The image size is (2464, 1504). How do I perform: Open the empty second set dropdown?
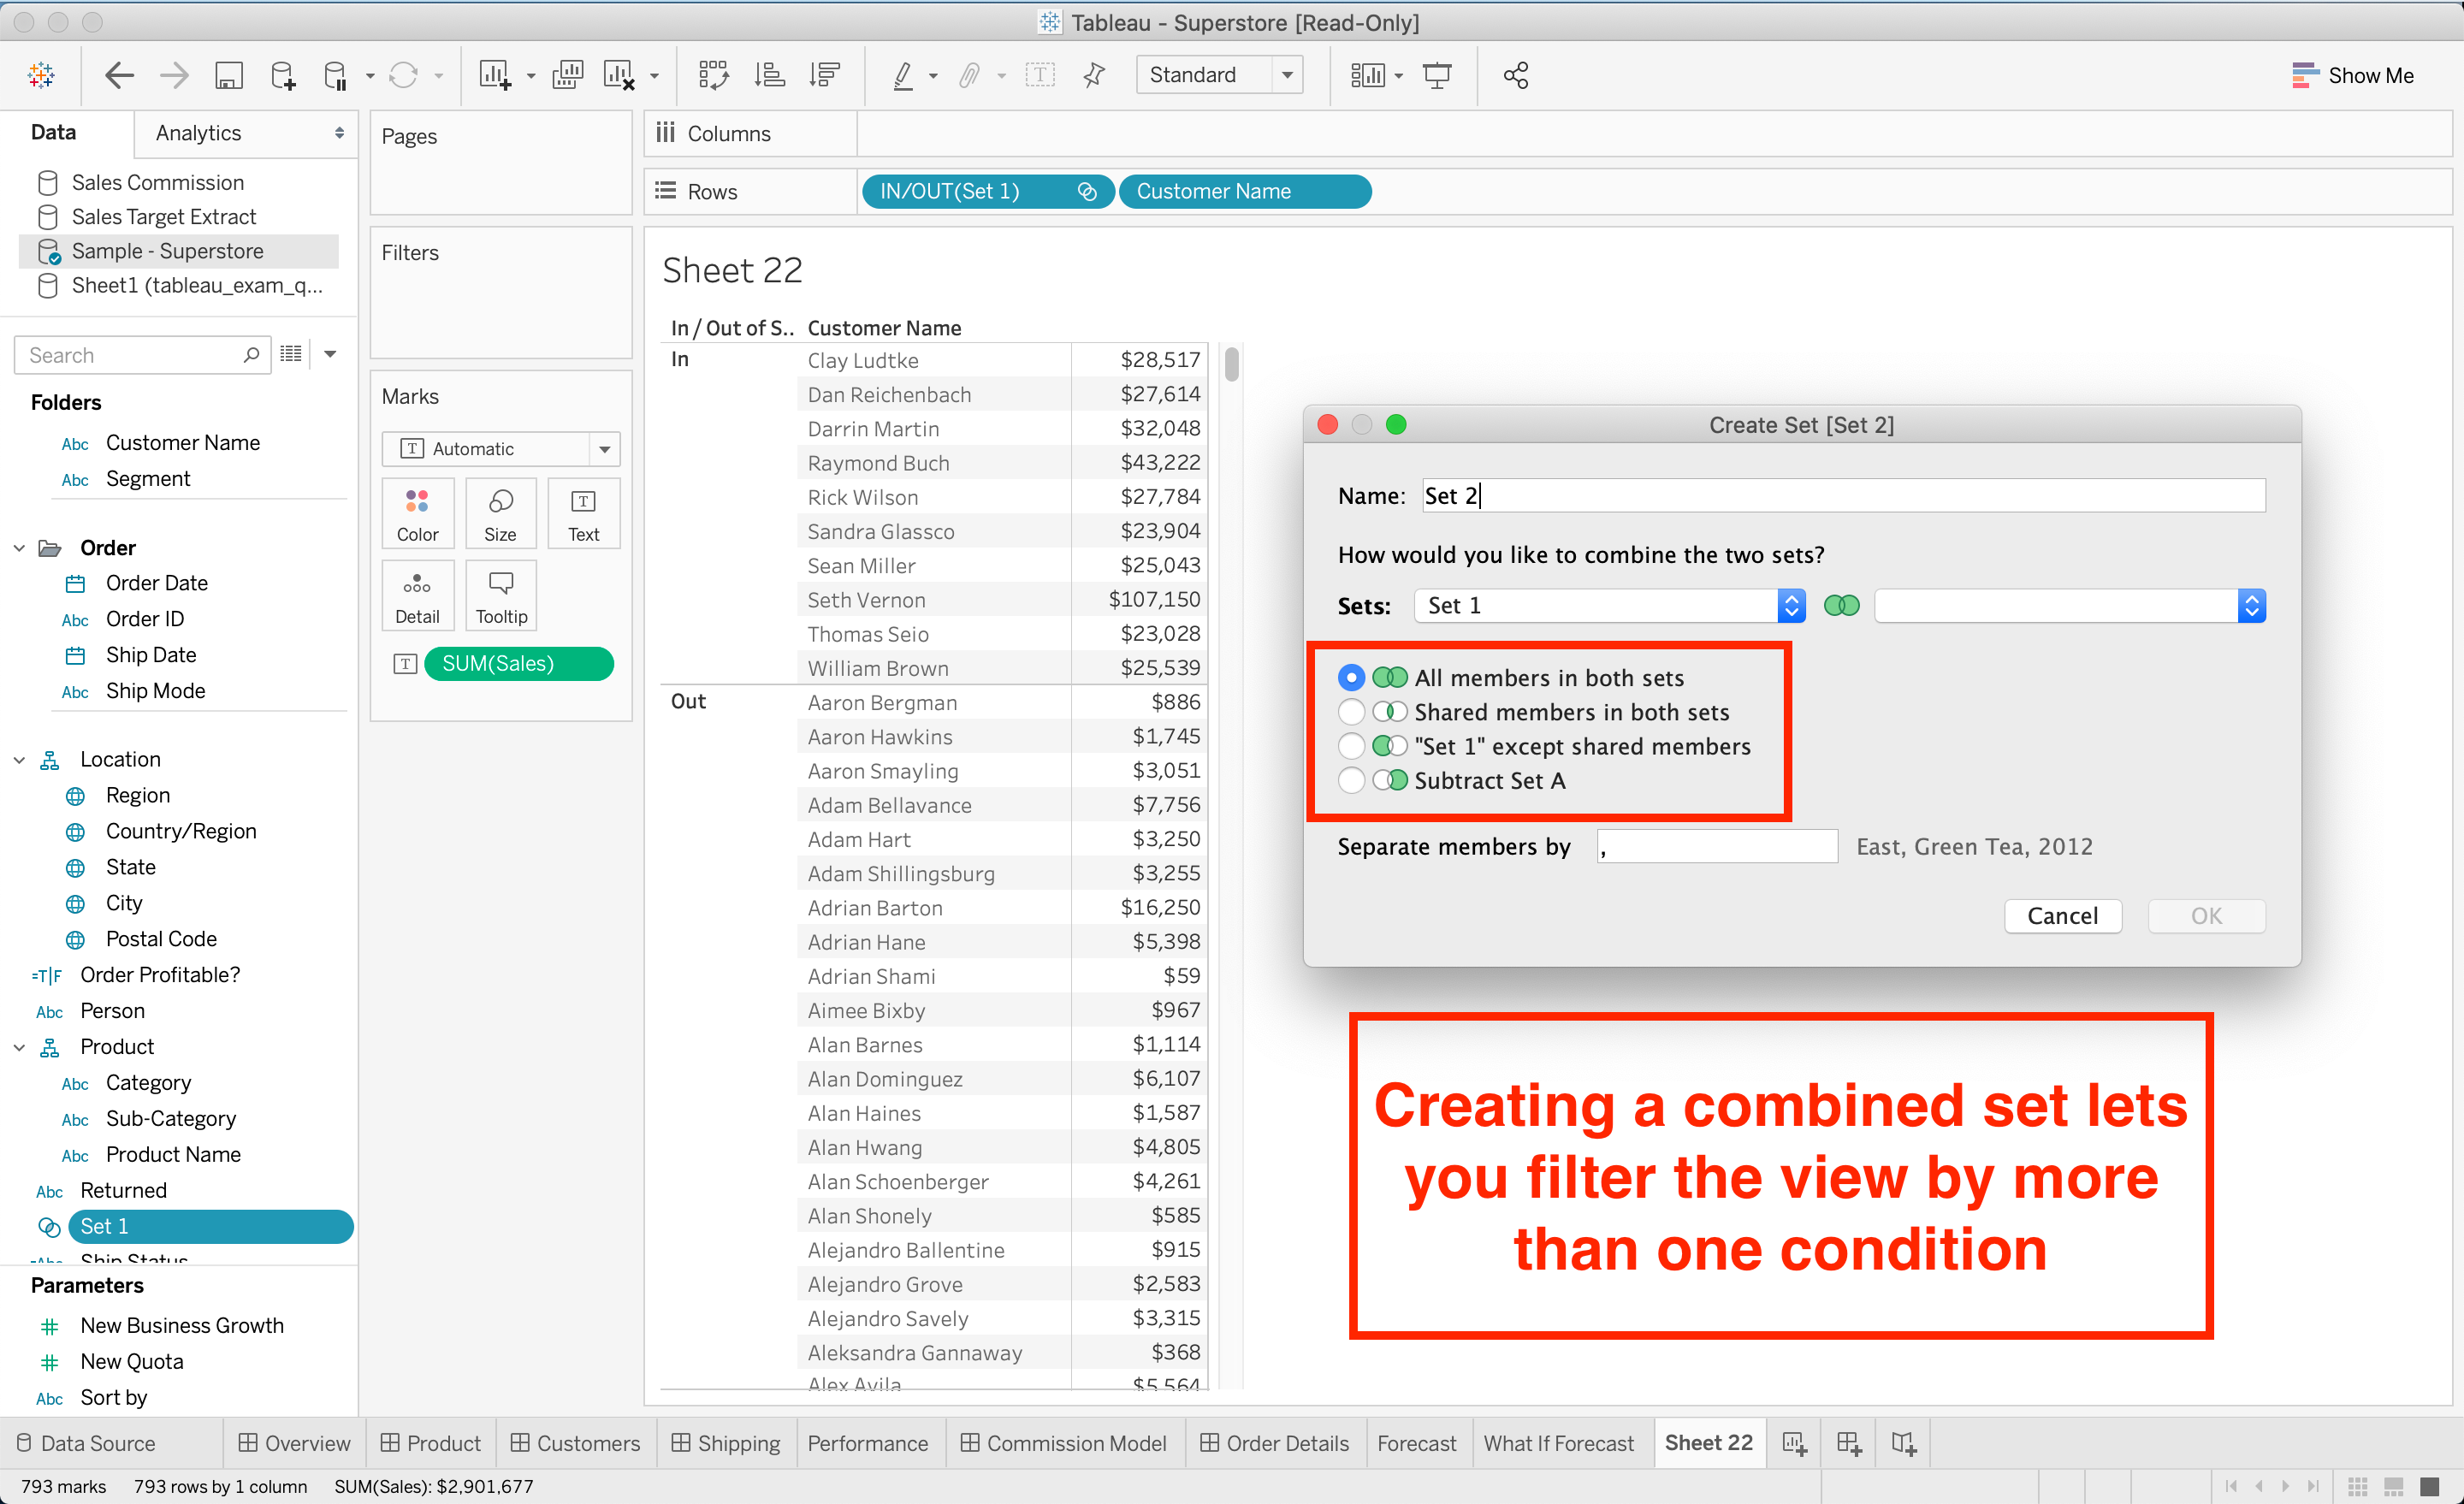[x=2068, y=605]
